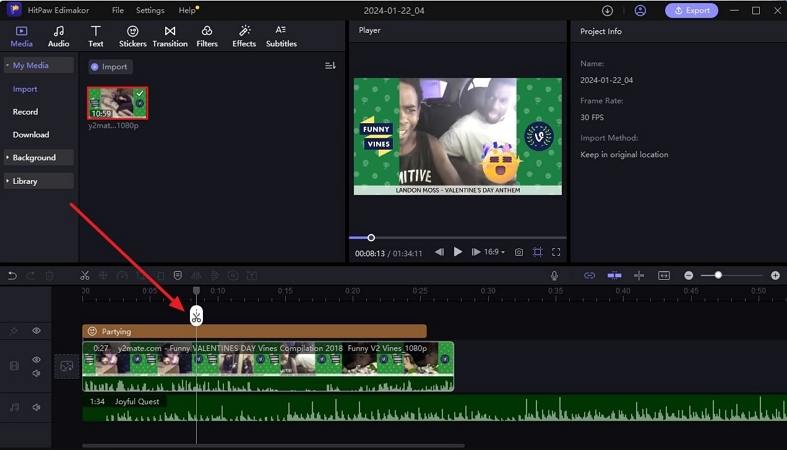Click the download center icon in title bar

[x=607, y=10]
